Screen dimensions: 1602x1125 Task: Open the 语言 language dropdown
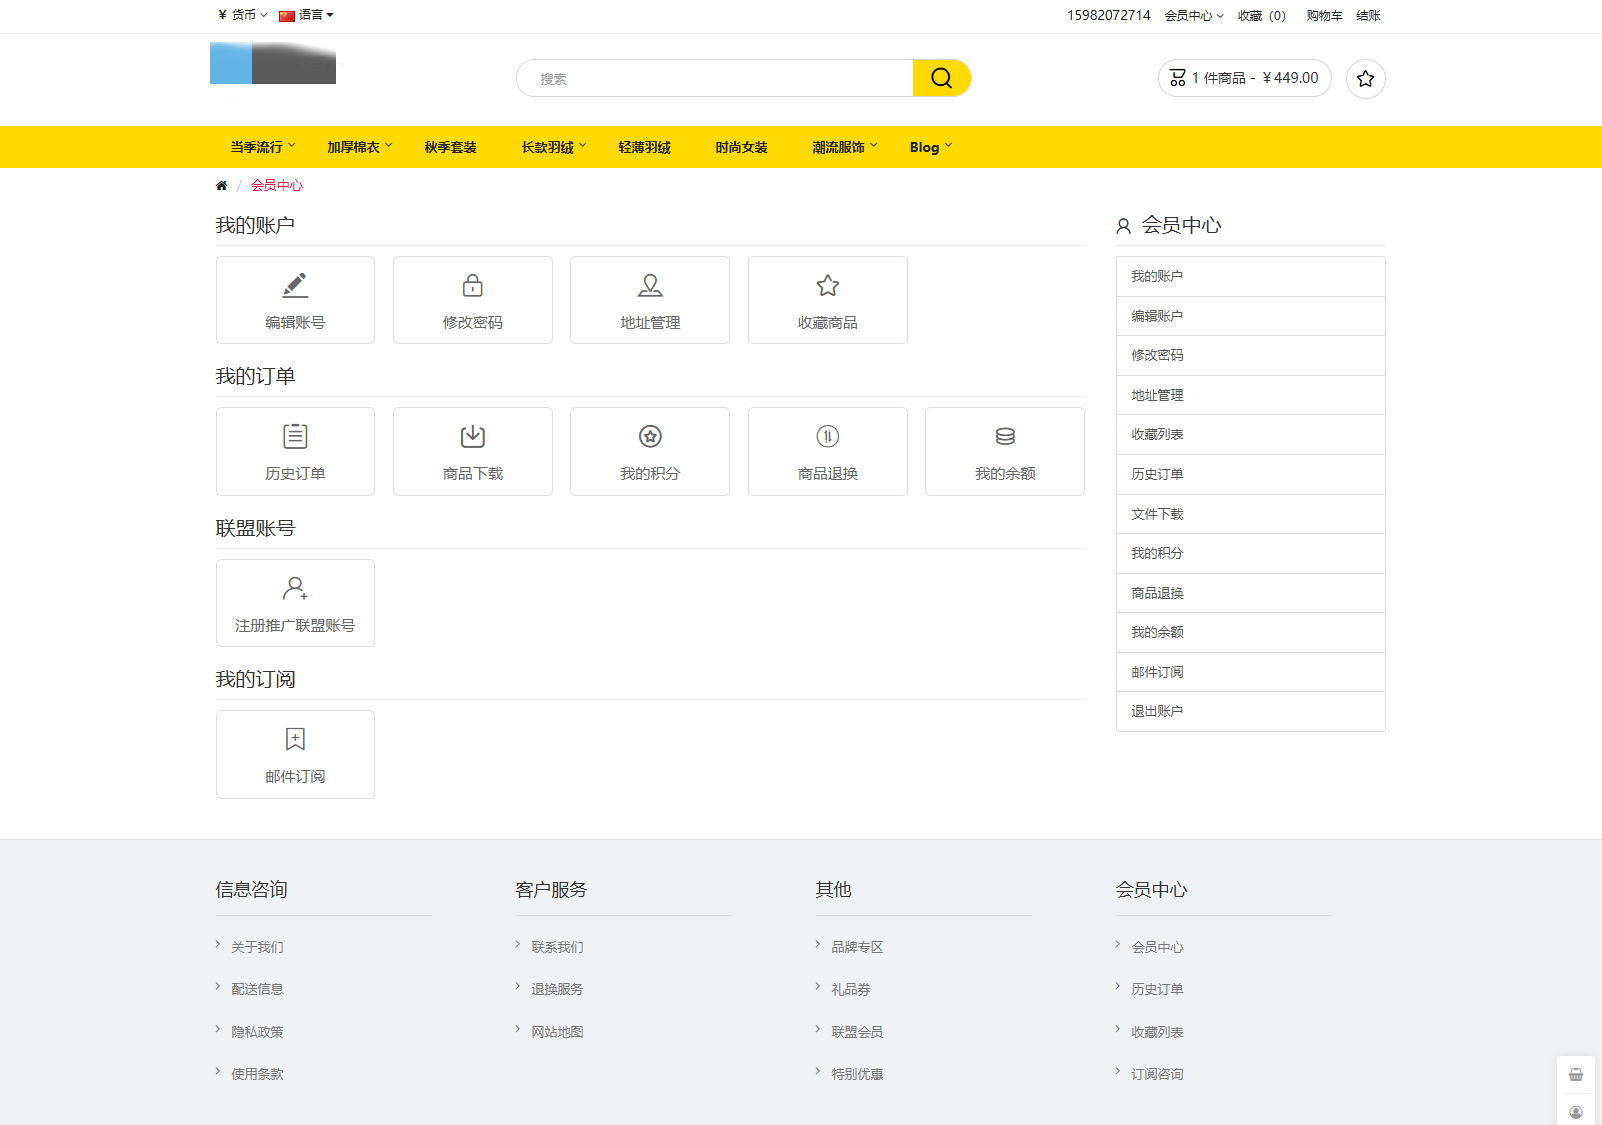(306, 15)
